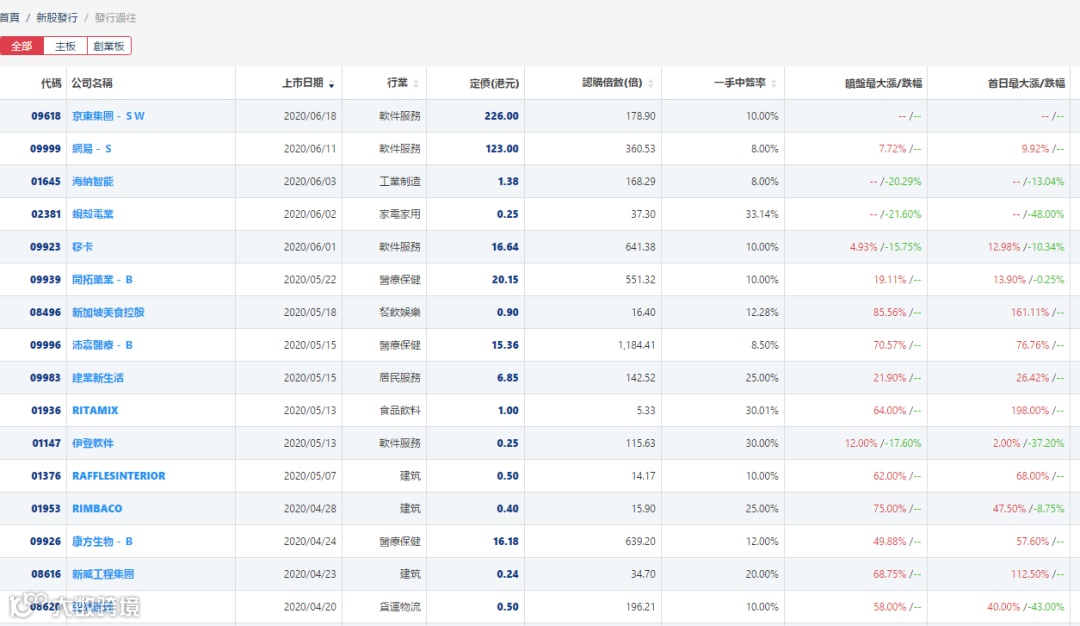Open 沛嘉醫療 - B company link
This screenshot has width=1080, height=626.
[x=102, y=345]
